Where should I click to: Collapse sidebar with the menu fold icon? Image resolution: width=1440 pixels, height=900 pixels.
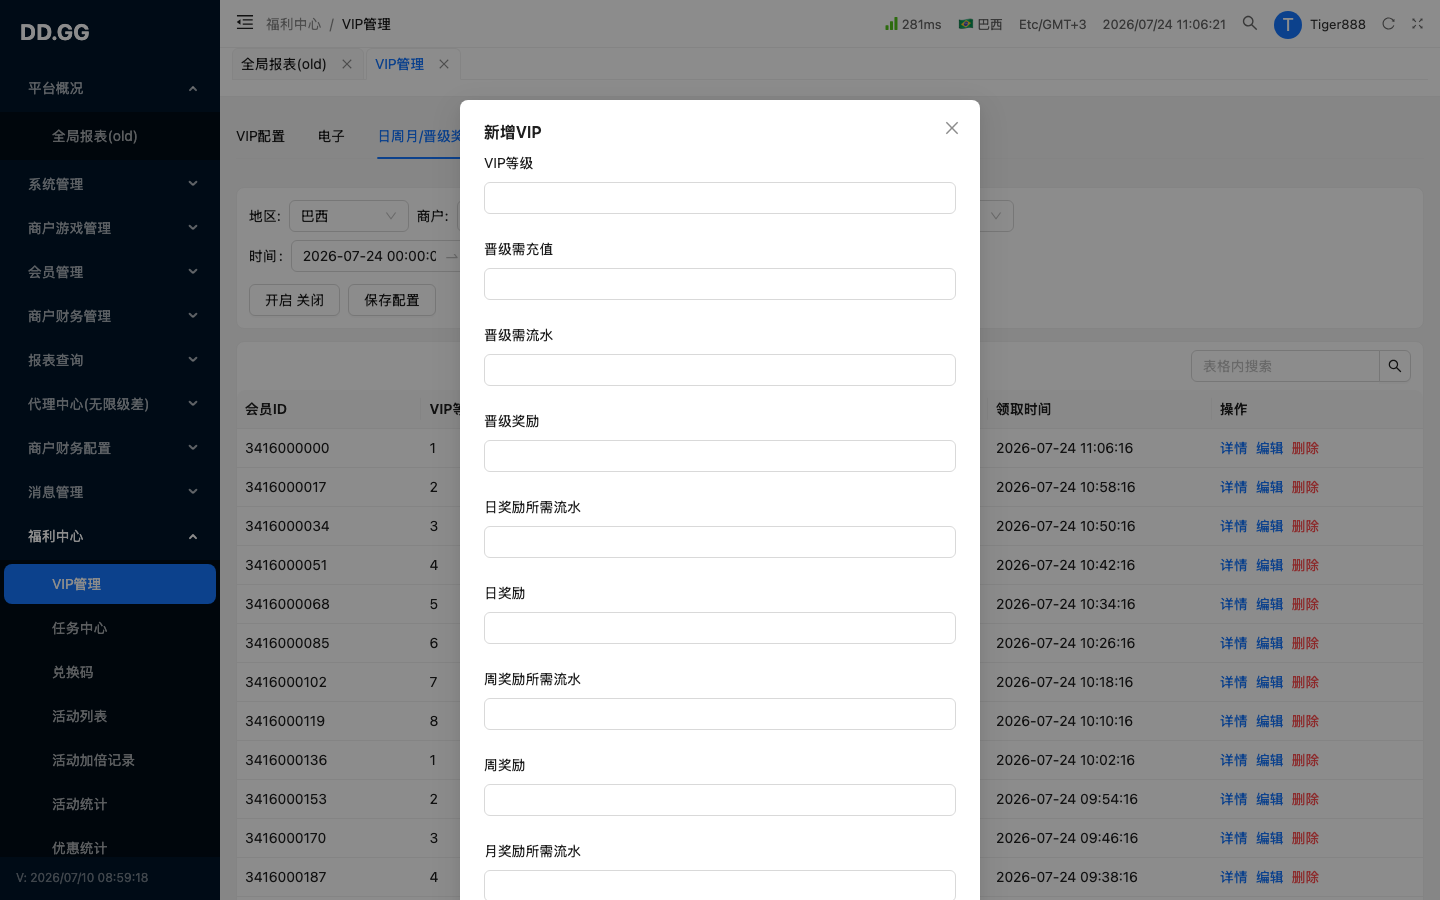point(245,22)
